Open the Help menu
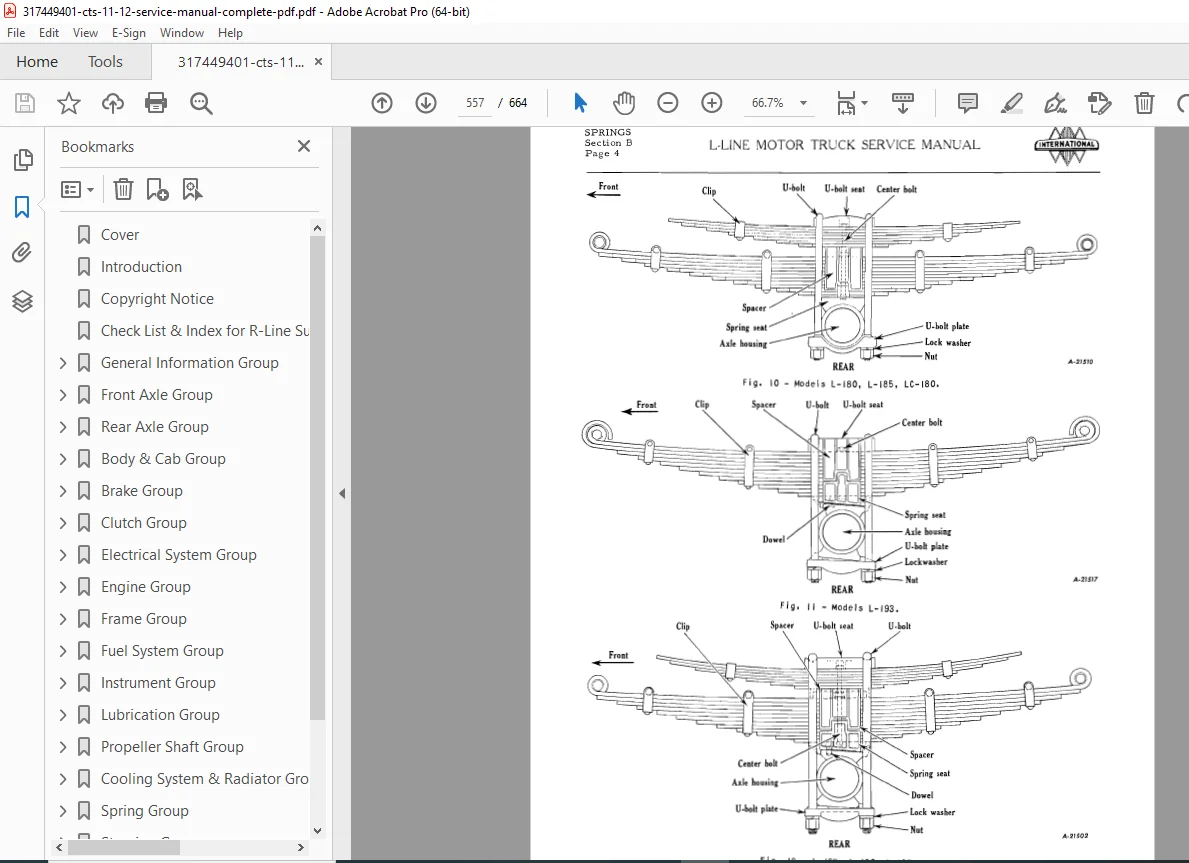This screenshot has width=1189, height=863. click(230, 33)
